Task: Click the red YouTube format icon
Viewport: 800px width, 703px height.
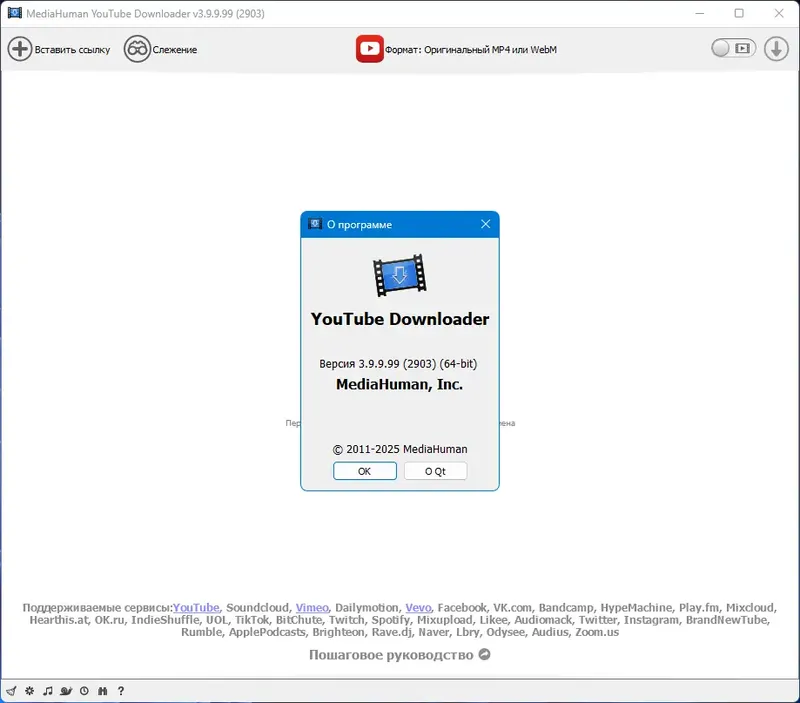Action: tap(369, 49)
